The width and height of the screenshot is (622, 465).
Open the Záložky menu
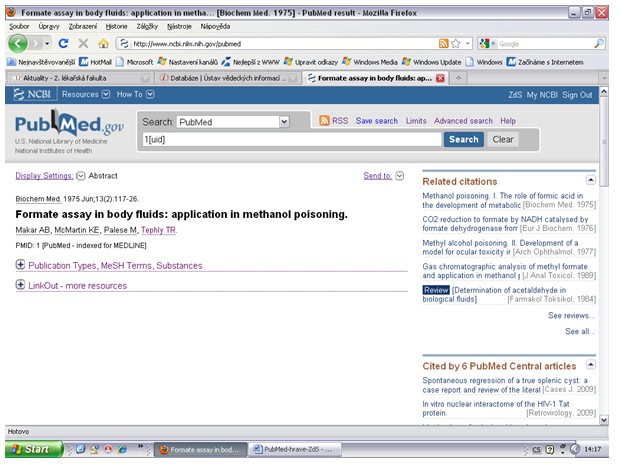pos(147,27)
